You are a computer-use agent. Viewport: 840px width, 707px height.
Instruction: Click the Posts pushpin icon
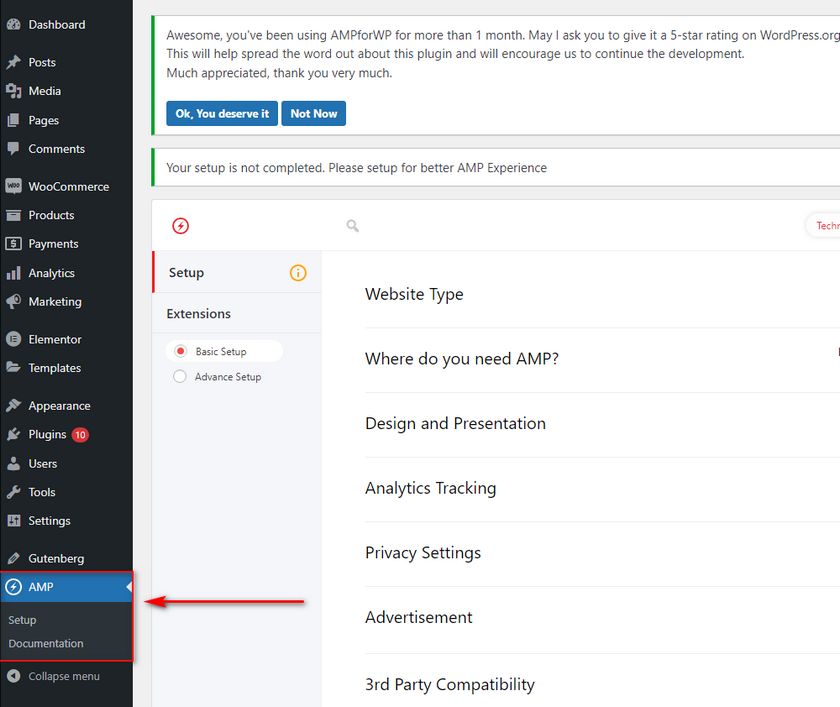click(13, 62)
